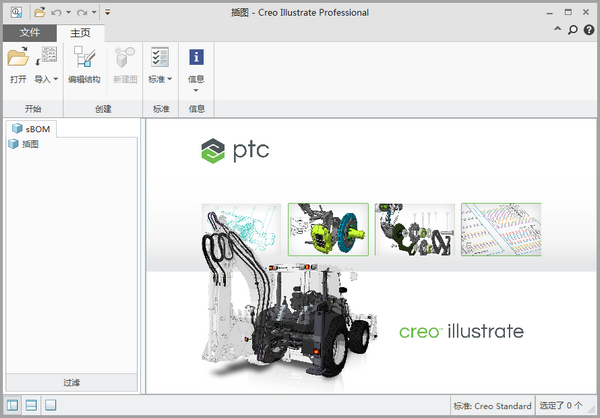Click the help icon at top right
600x418 pixels.
[588, 31]
